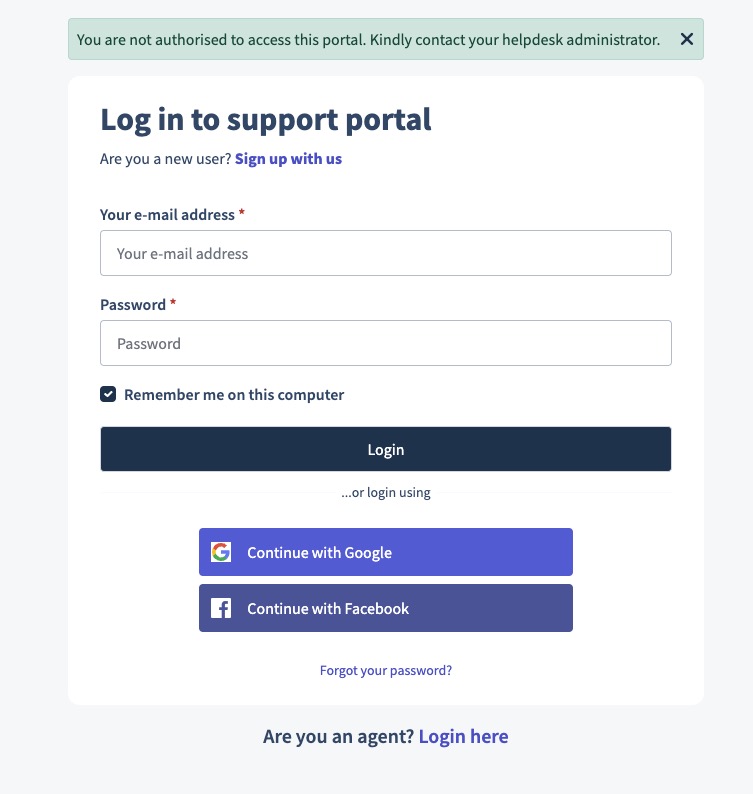Screen dimensions: 753x794
Task: Follow the agent 'Login here' link
Action: click(x=463, y=737)
